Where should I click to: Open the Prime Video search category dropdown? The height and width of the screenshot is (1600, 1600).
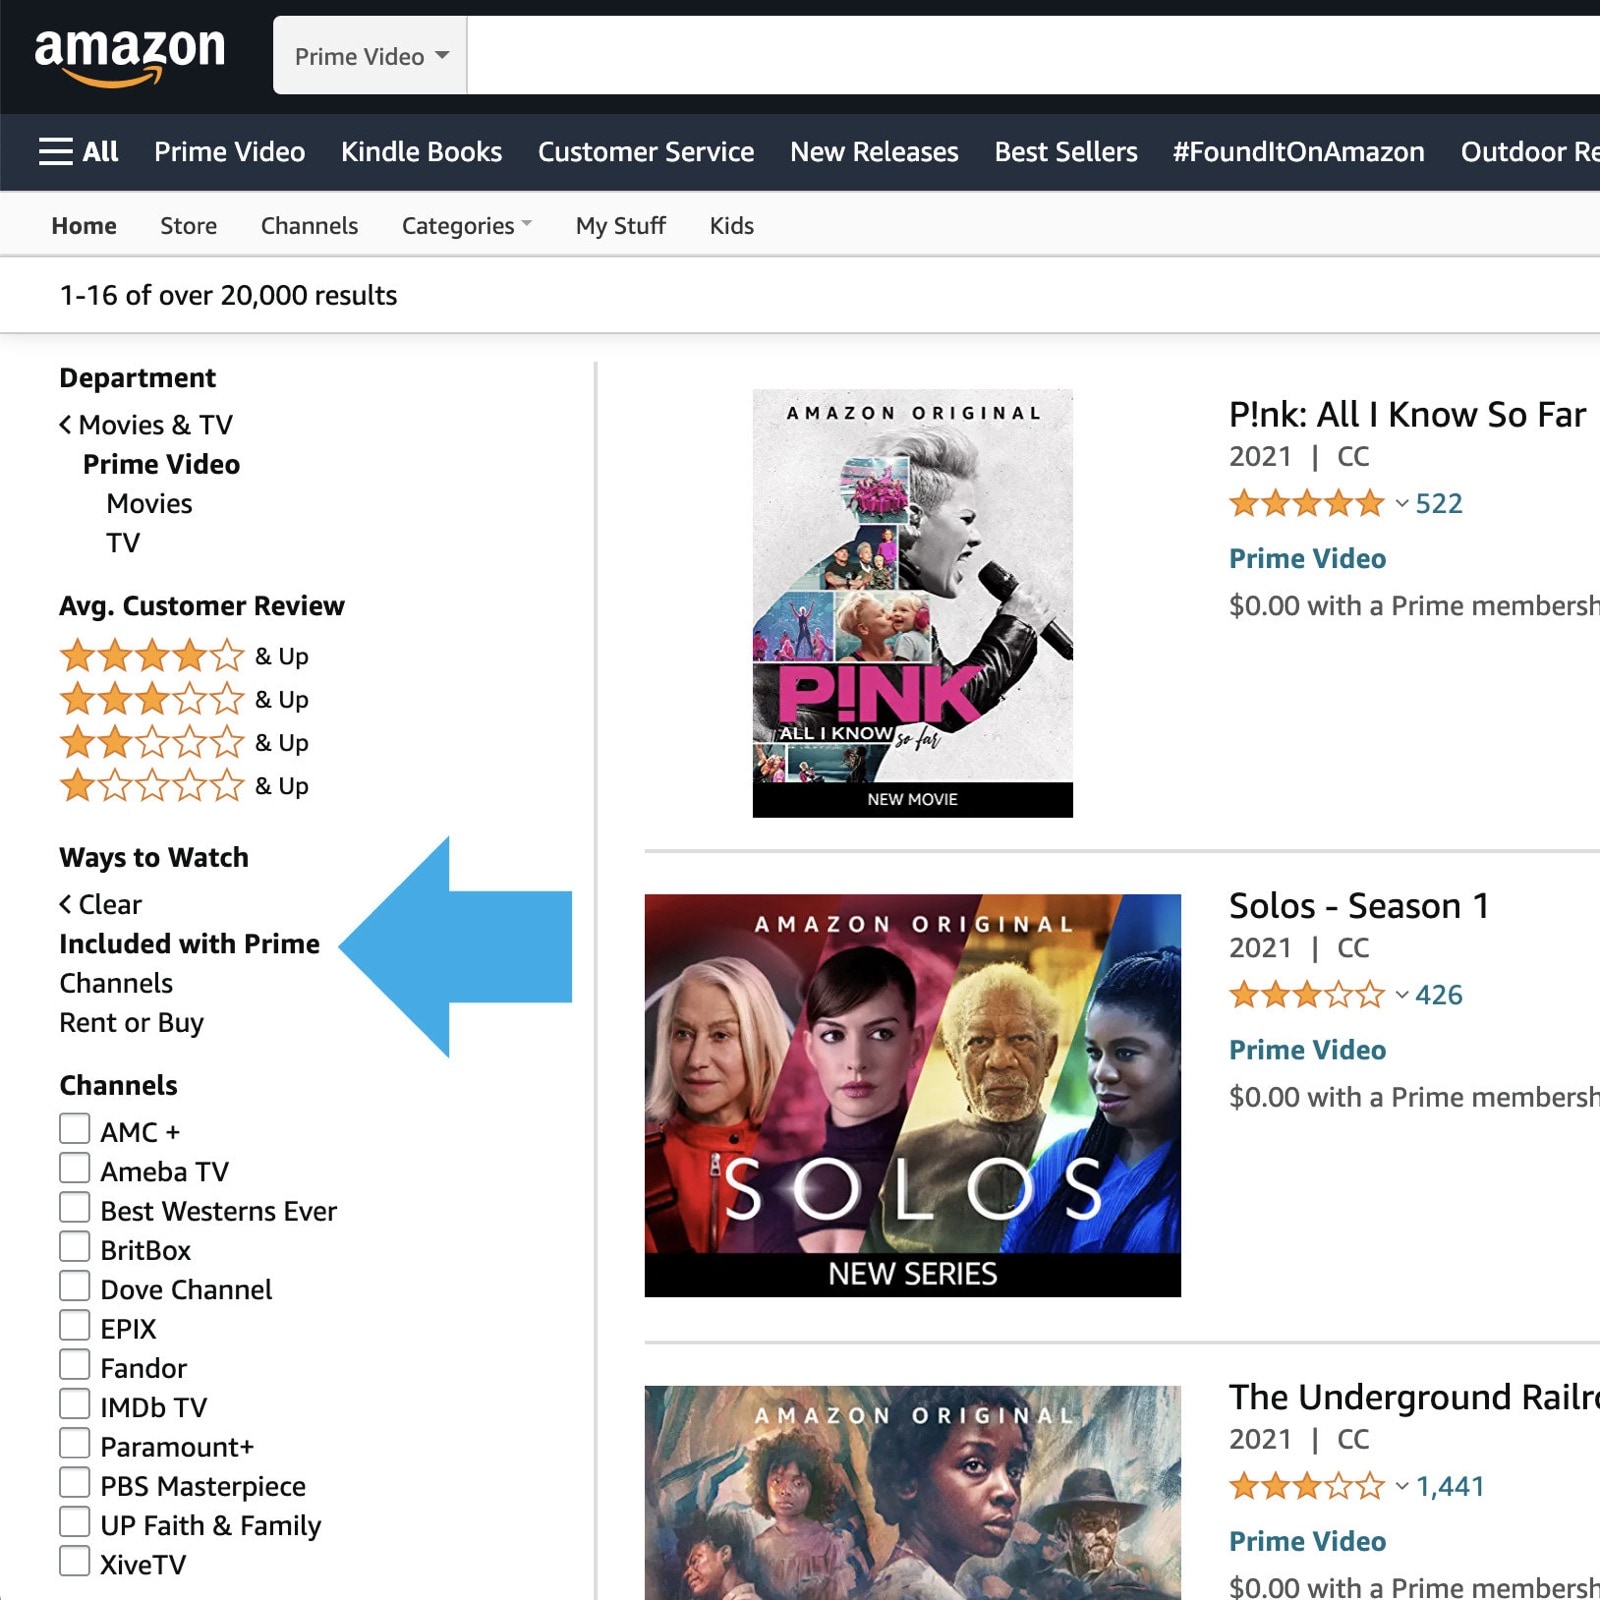(368, 55)
